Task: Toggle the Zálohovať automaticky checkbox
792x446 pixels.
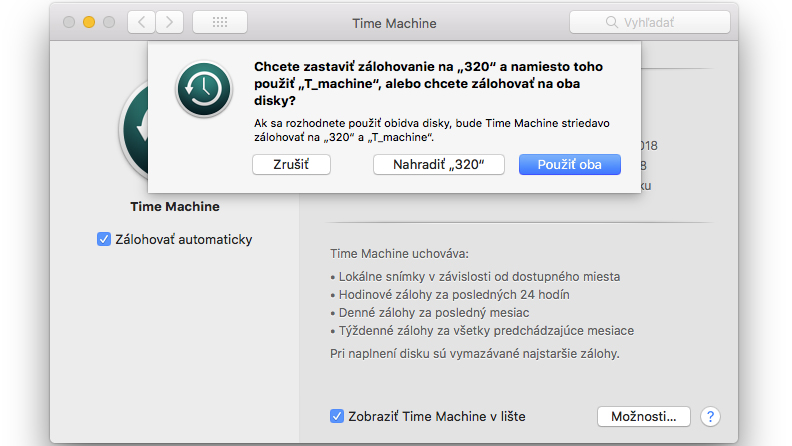Action: [104, 239]
